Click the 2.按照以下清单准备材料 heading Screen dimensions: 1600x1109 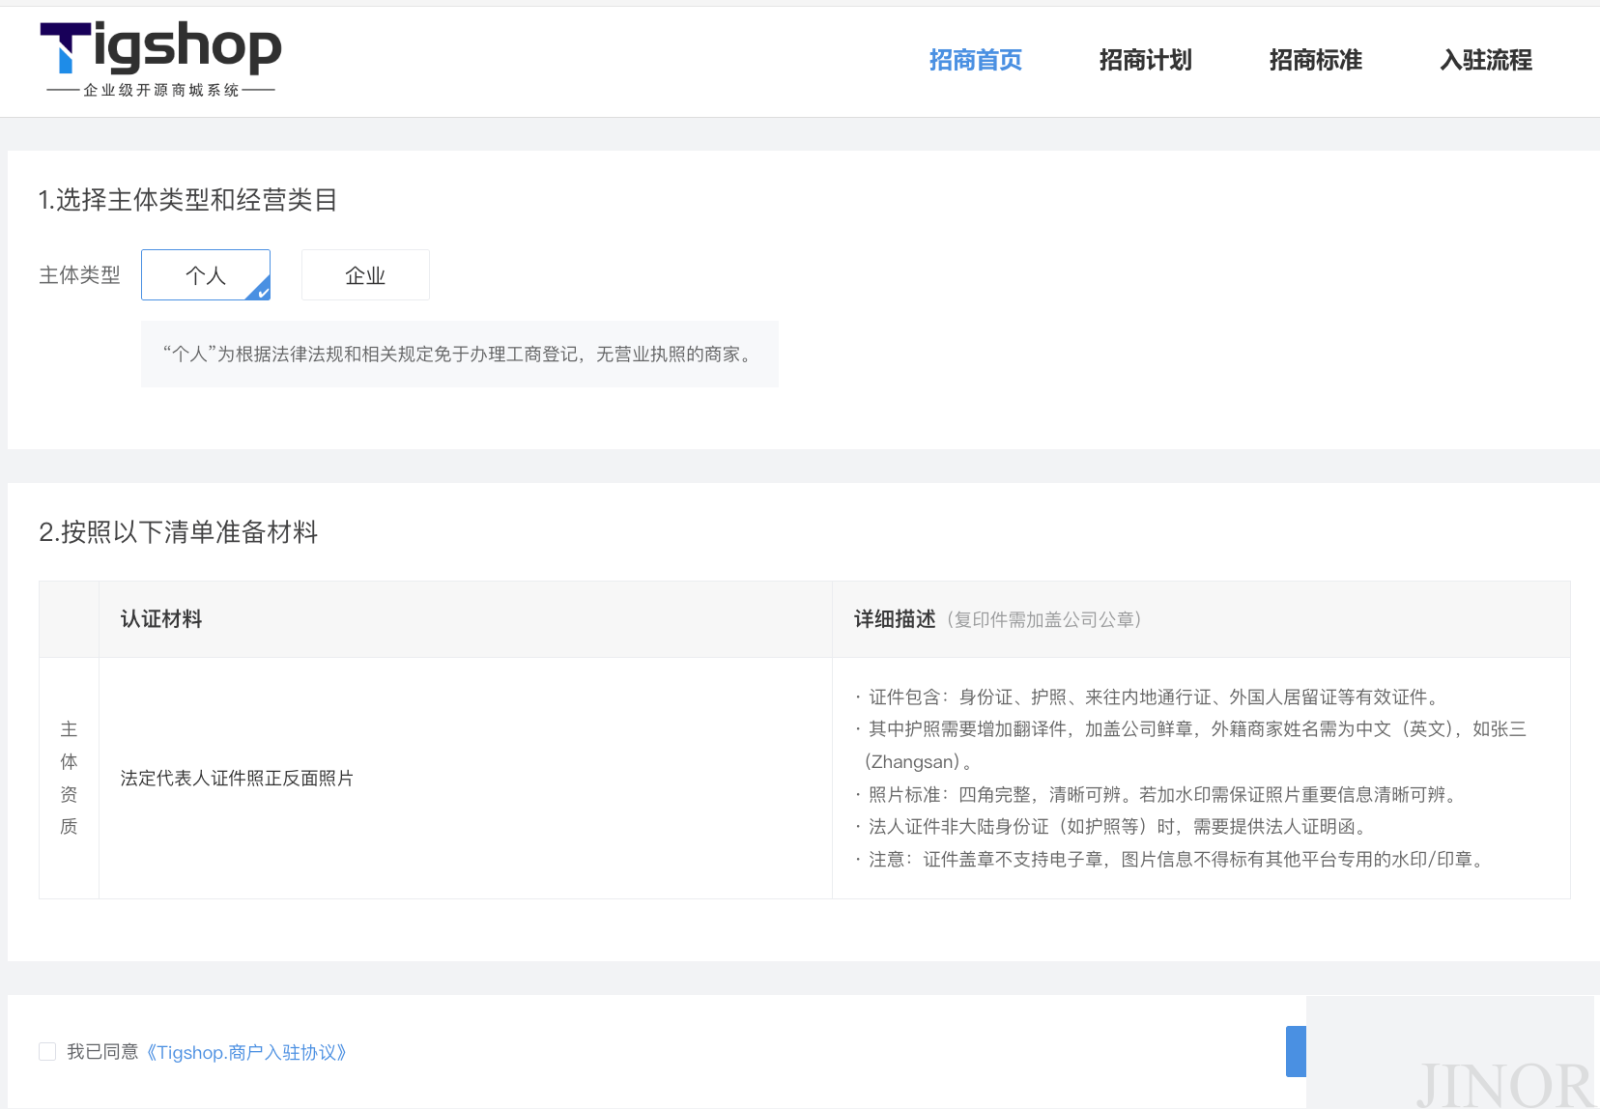point(178,532)
